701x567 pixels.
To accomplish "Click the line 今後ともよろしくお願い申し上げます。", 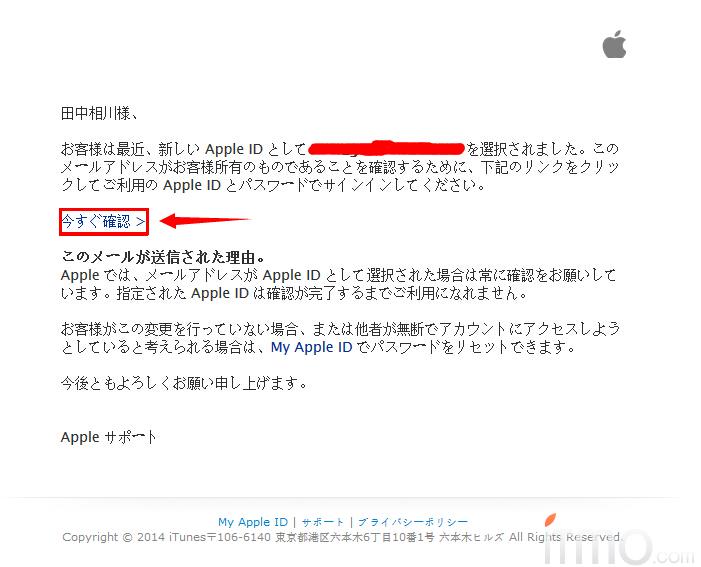I will [x=184, y=383].
